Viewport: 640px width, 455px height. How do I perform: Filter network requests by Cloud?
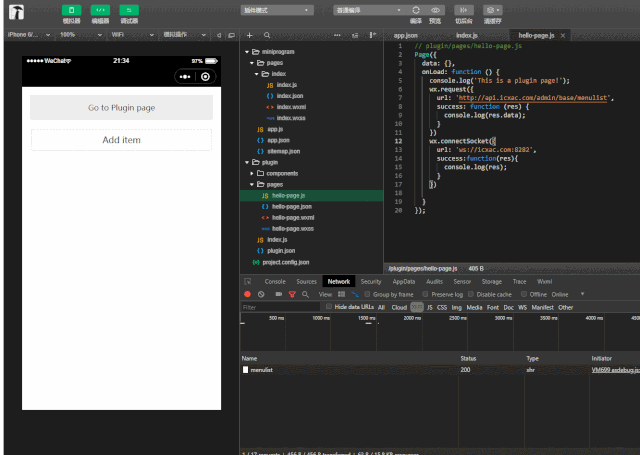[x=399, y=307]
